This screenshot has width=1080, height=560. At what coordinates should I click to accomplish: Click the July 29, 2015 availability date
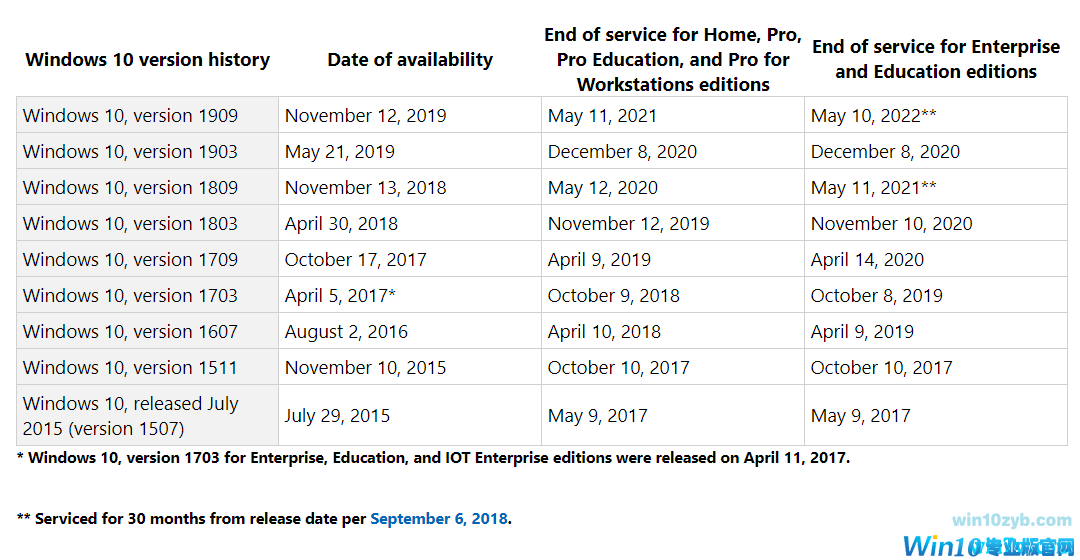(x=337, y=416)
